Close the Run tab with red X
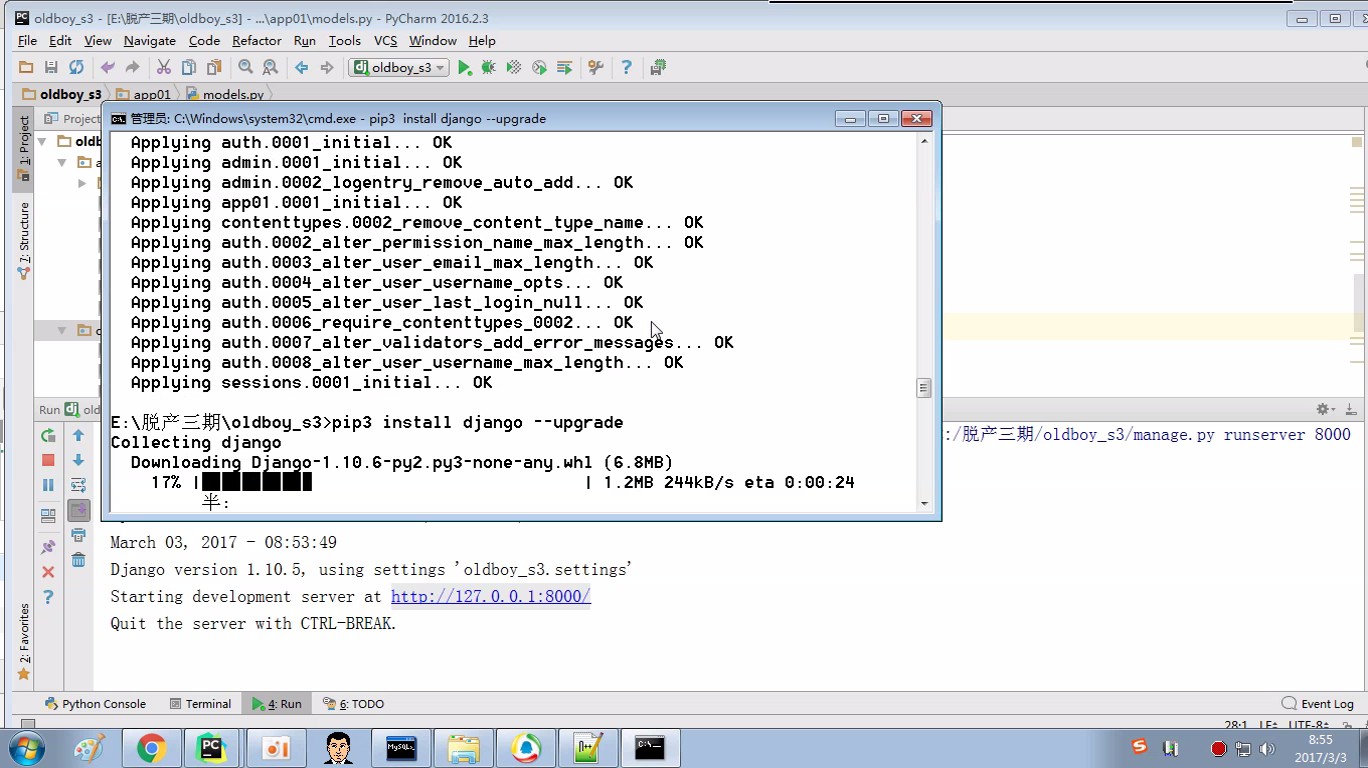 point(48,572)
